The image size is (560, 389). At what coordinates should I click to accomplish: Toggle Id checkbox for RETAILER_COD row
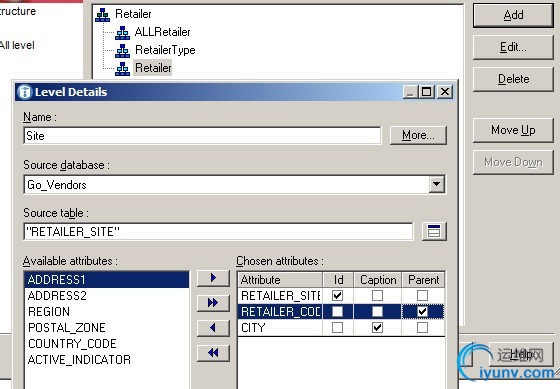338,311
